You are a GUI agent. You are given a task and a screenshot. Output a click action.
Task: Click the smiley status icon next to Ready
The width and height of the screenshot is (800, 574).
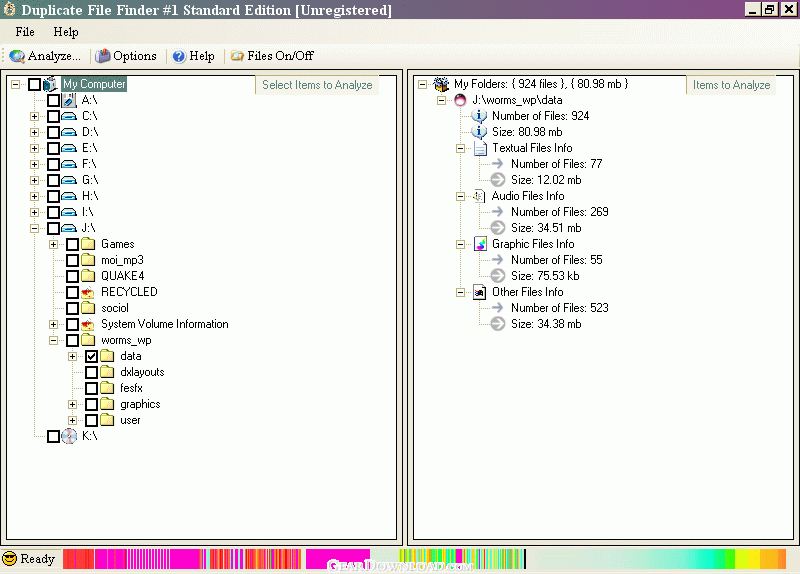[x=9, y=559]
